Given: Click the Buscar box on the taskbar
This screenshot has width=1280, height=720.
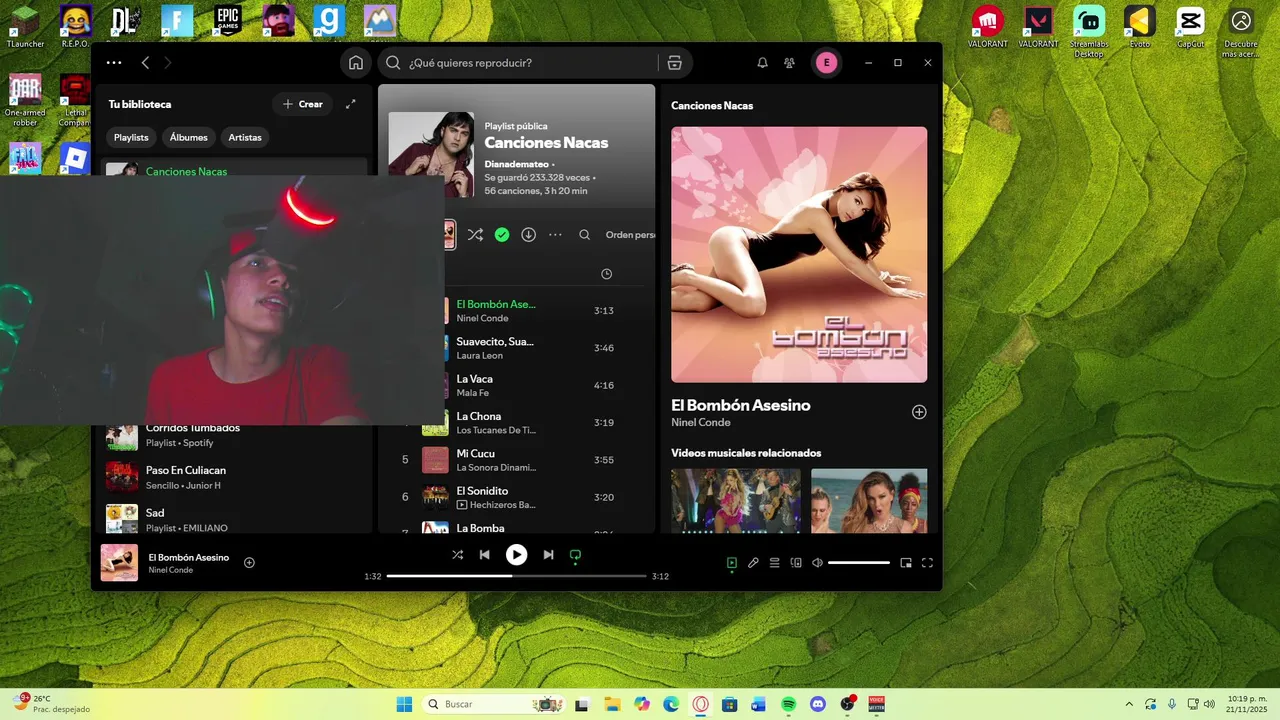Looking at the screenshot, I should click(x=494, y=704).
